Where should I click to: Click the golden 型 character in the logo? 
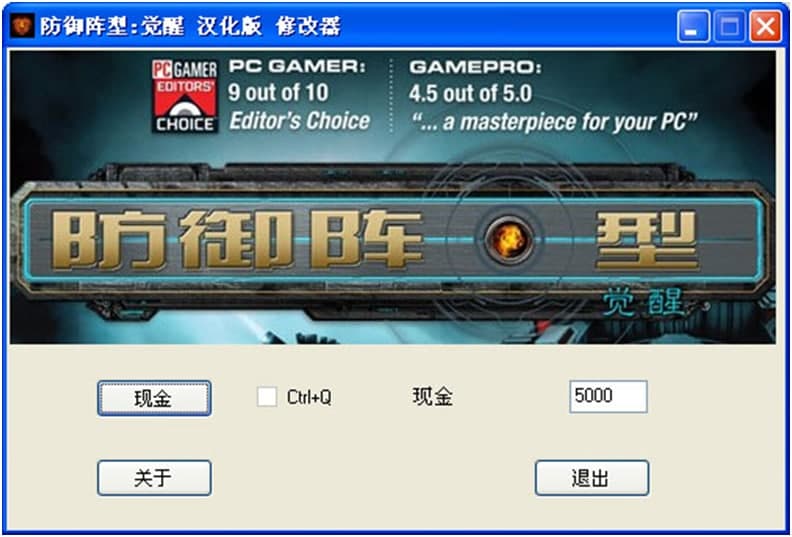click(647, 240)
